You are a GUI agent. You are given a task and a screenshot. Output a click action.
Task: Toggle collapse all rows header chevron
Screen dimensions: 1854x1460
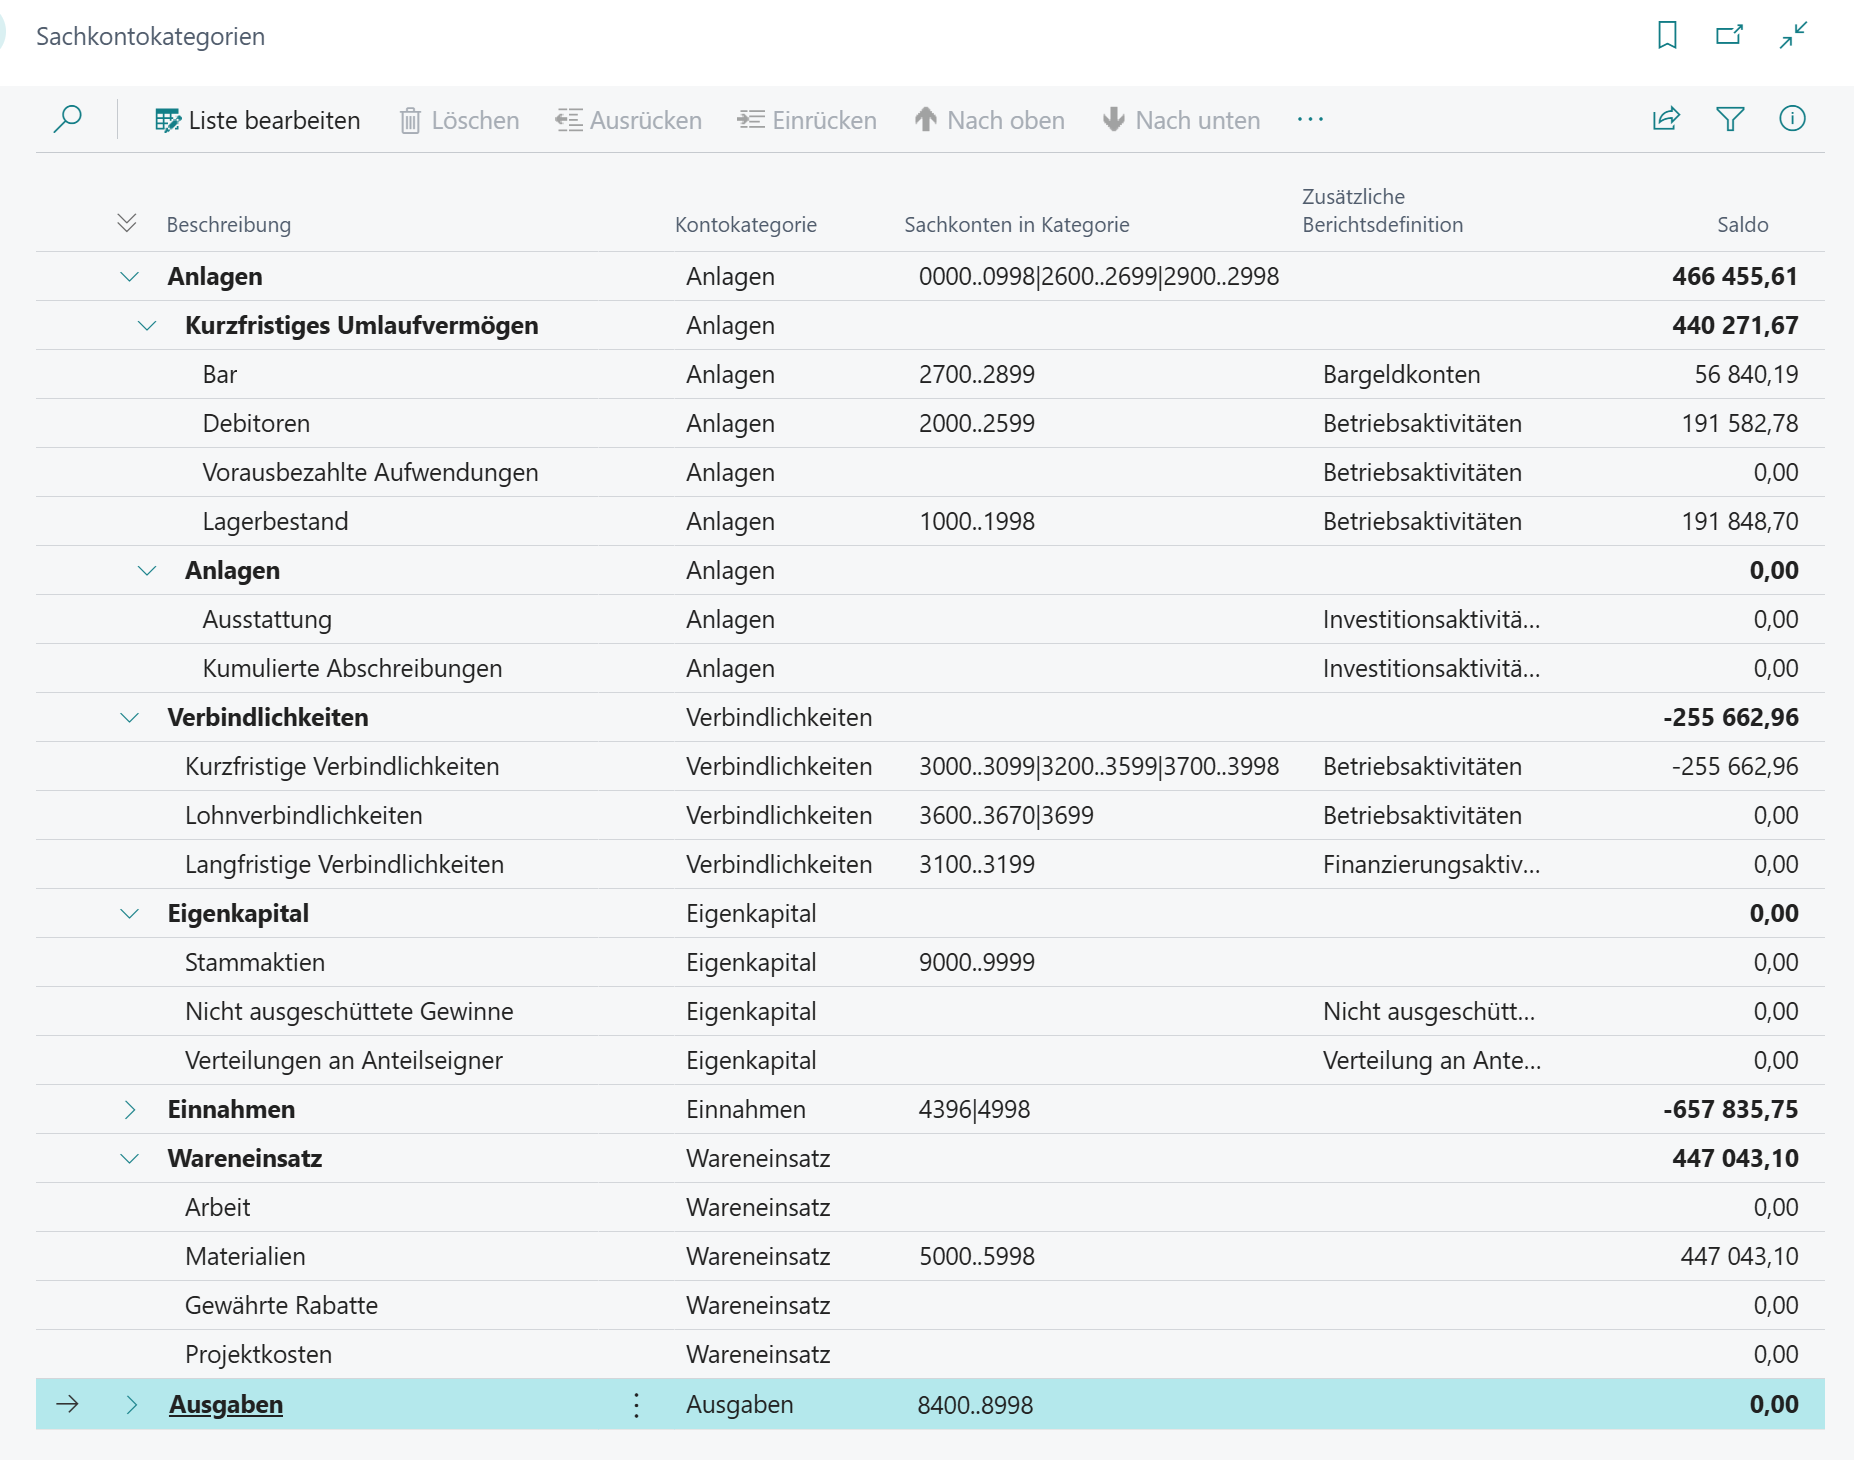click(126, 223)
